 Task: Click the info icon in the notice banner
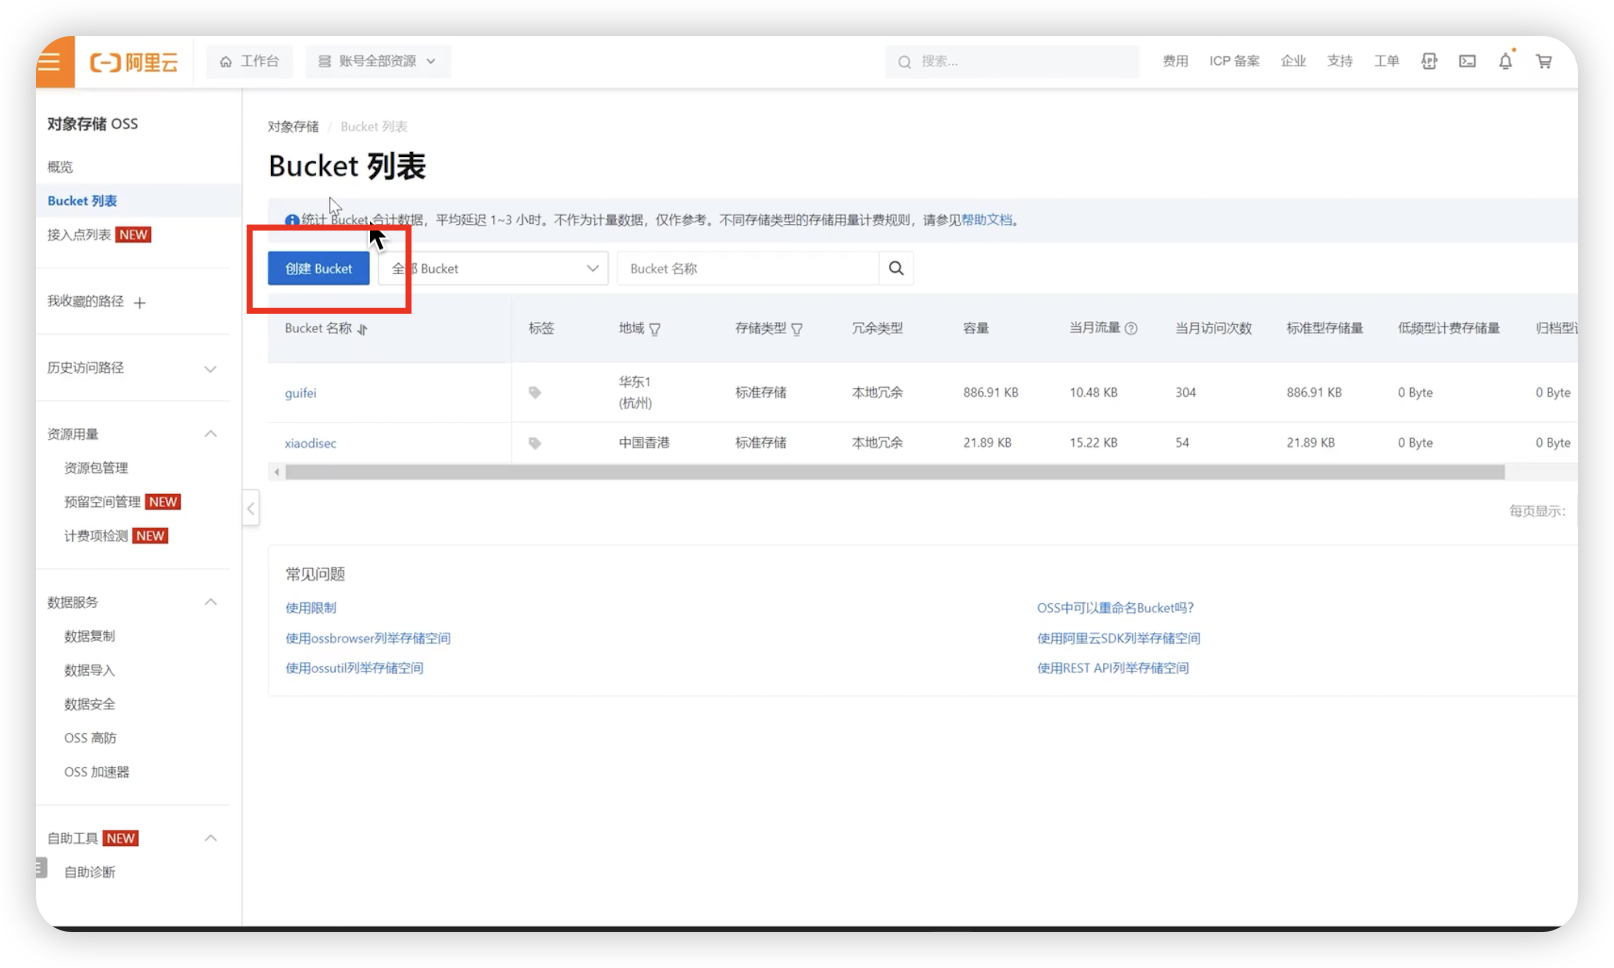(x=292, y=220)
